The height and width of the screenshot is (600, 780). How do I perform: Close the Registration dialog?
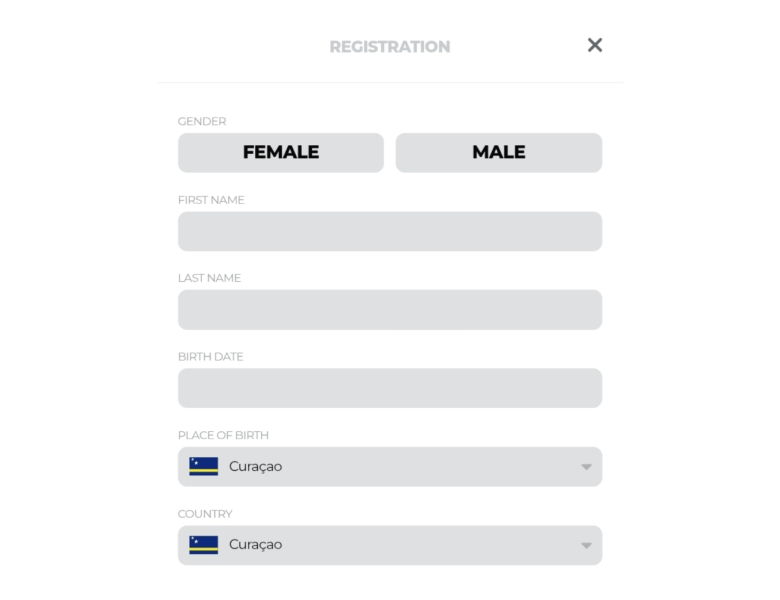pos(595,45)
